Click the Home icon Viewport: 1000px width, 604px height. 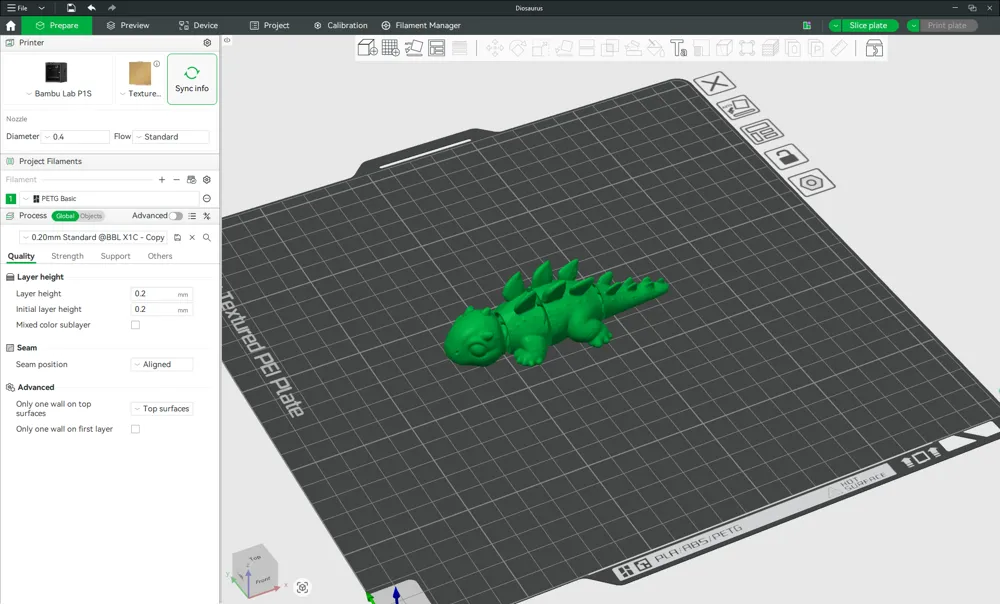(x=11, y=26)
